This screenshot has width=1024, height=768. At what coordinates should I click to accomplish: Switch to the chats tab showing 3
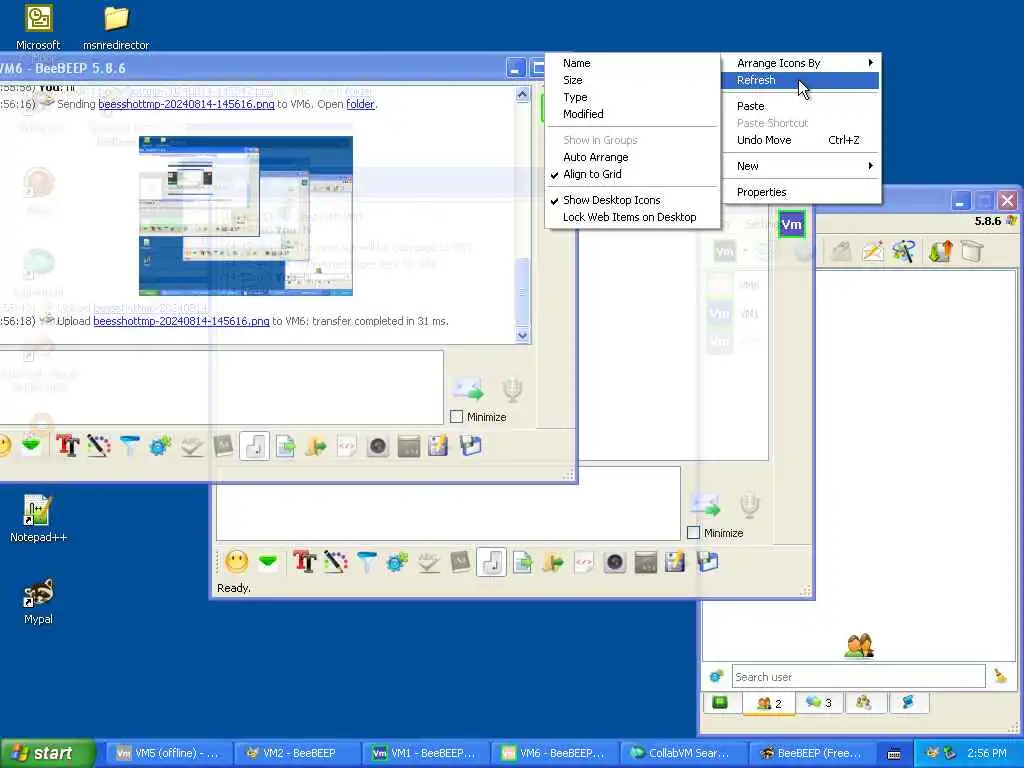819,703
